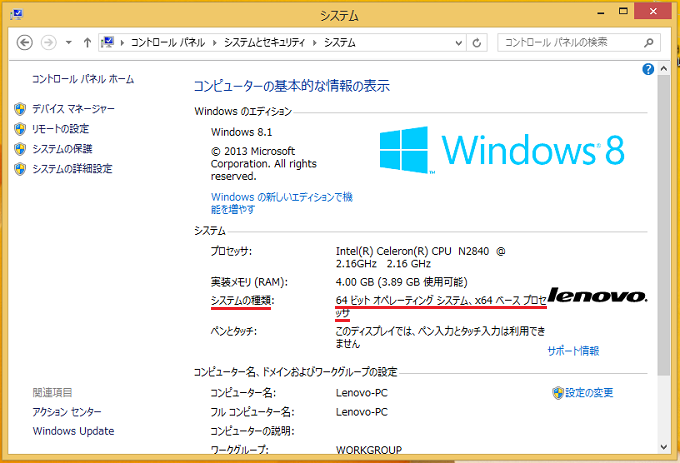The height and width of the screenshot is (463, 680).
Task: Click the Lenovo logo image
Action: tap(598, 296)
